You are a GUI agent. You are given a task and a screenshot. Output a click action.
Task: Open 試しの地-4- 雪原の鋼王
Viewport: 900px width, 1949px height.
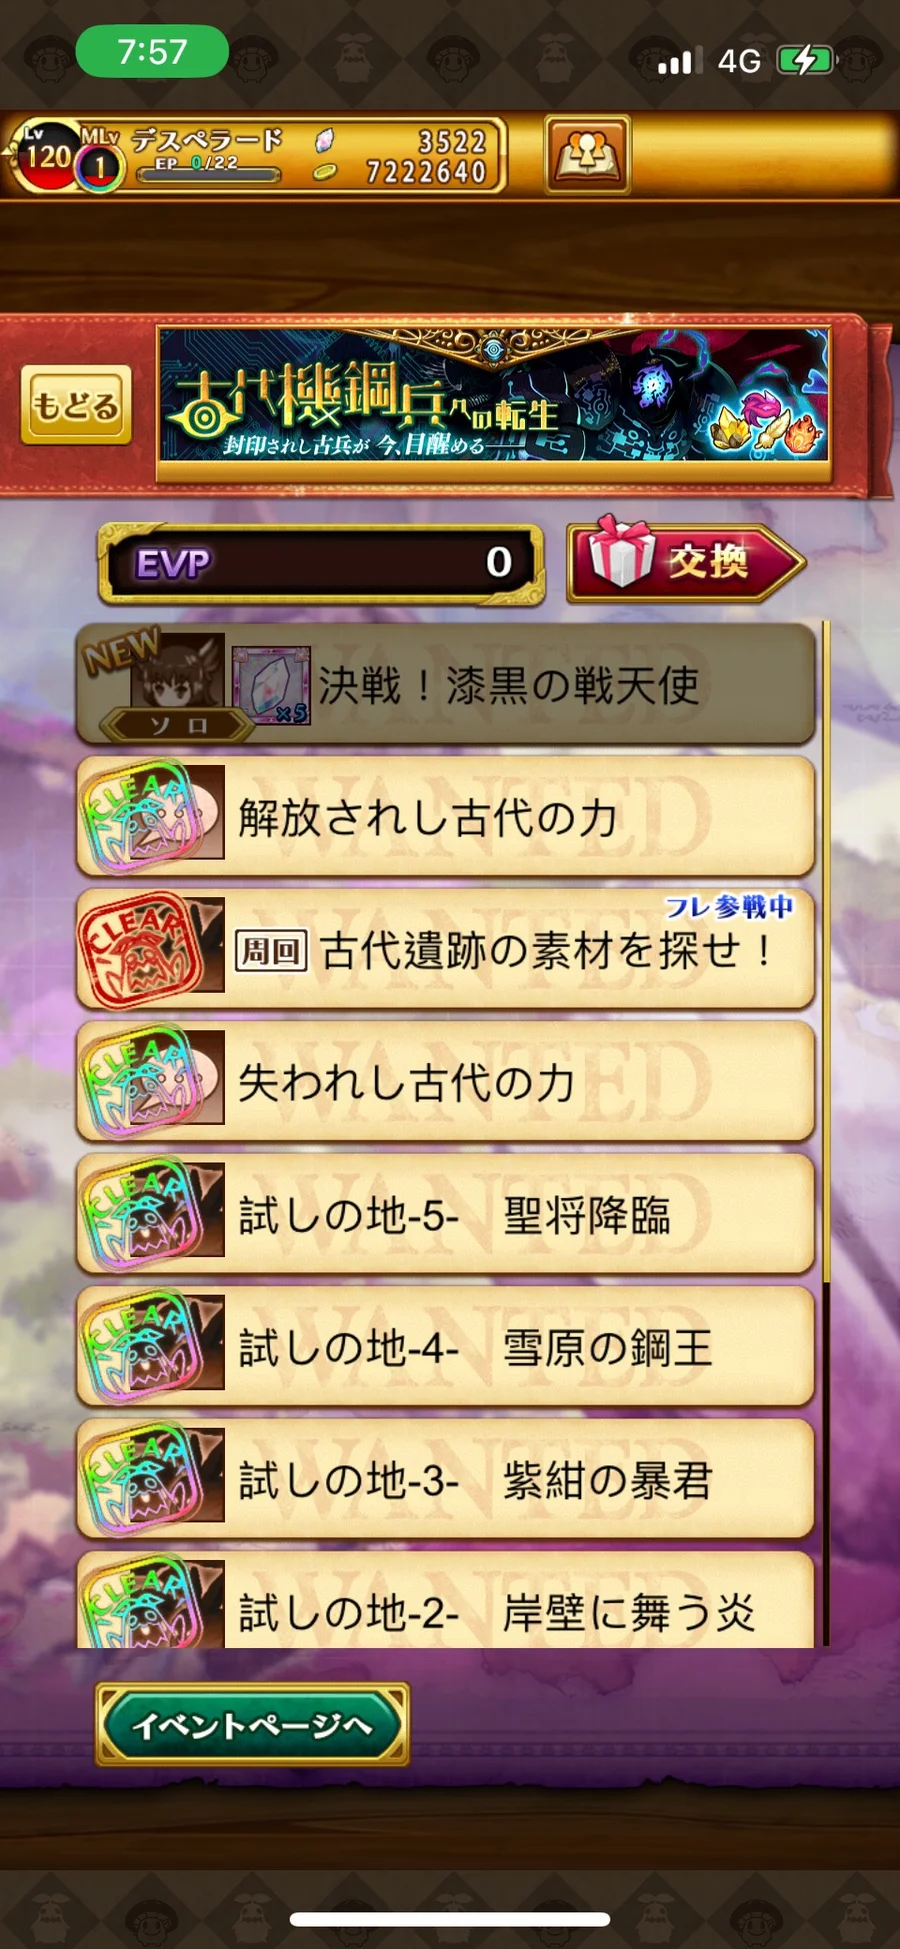tap(446, 1346)
